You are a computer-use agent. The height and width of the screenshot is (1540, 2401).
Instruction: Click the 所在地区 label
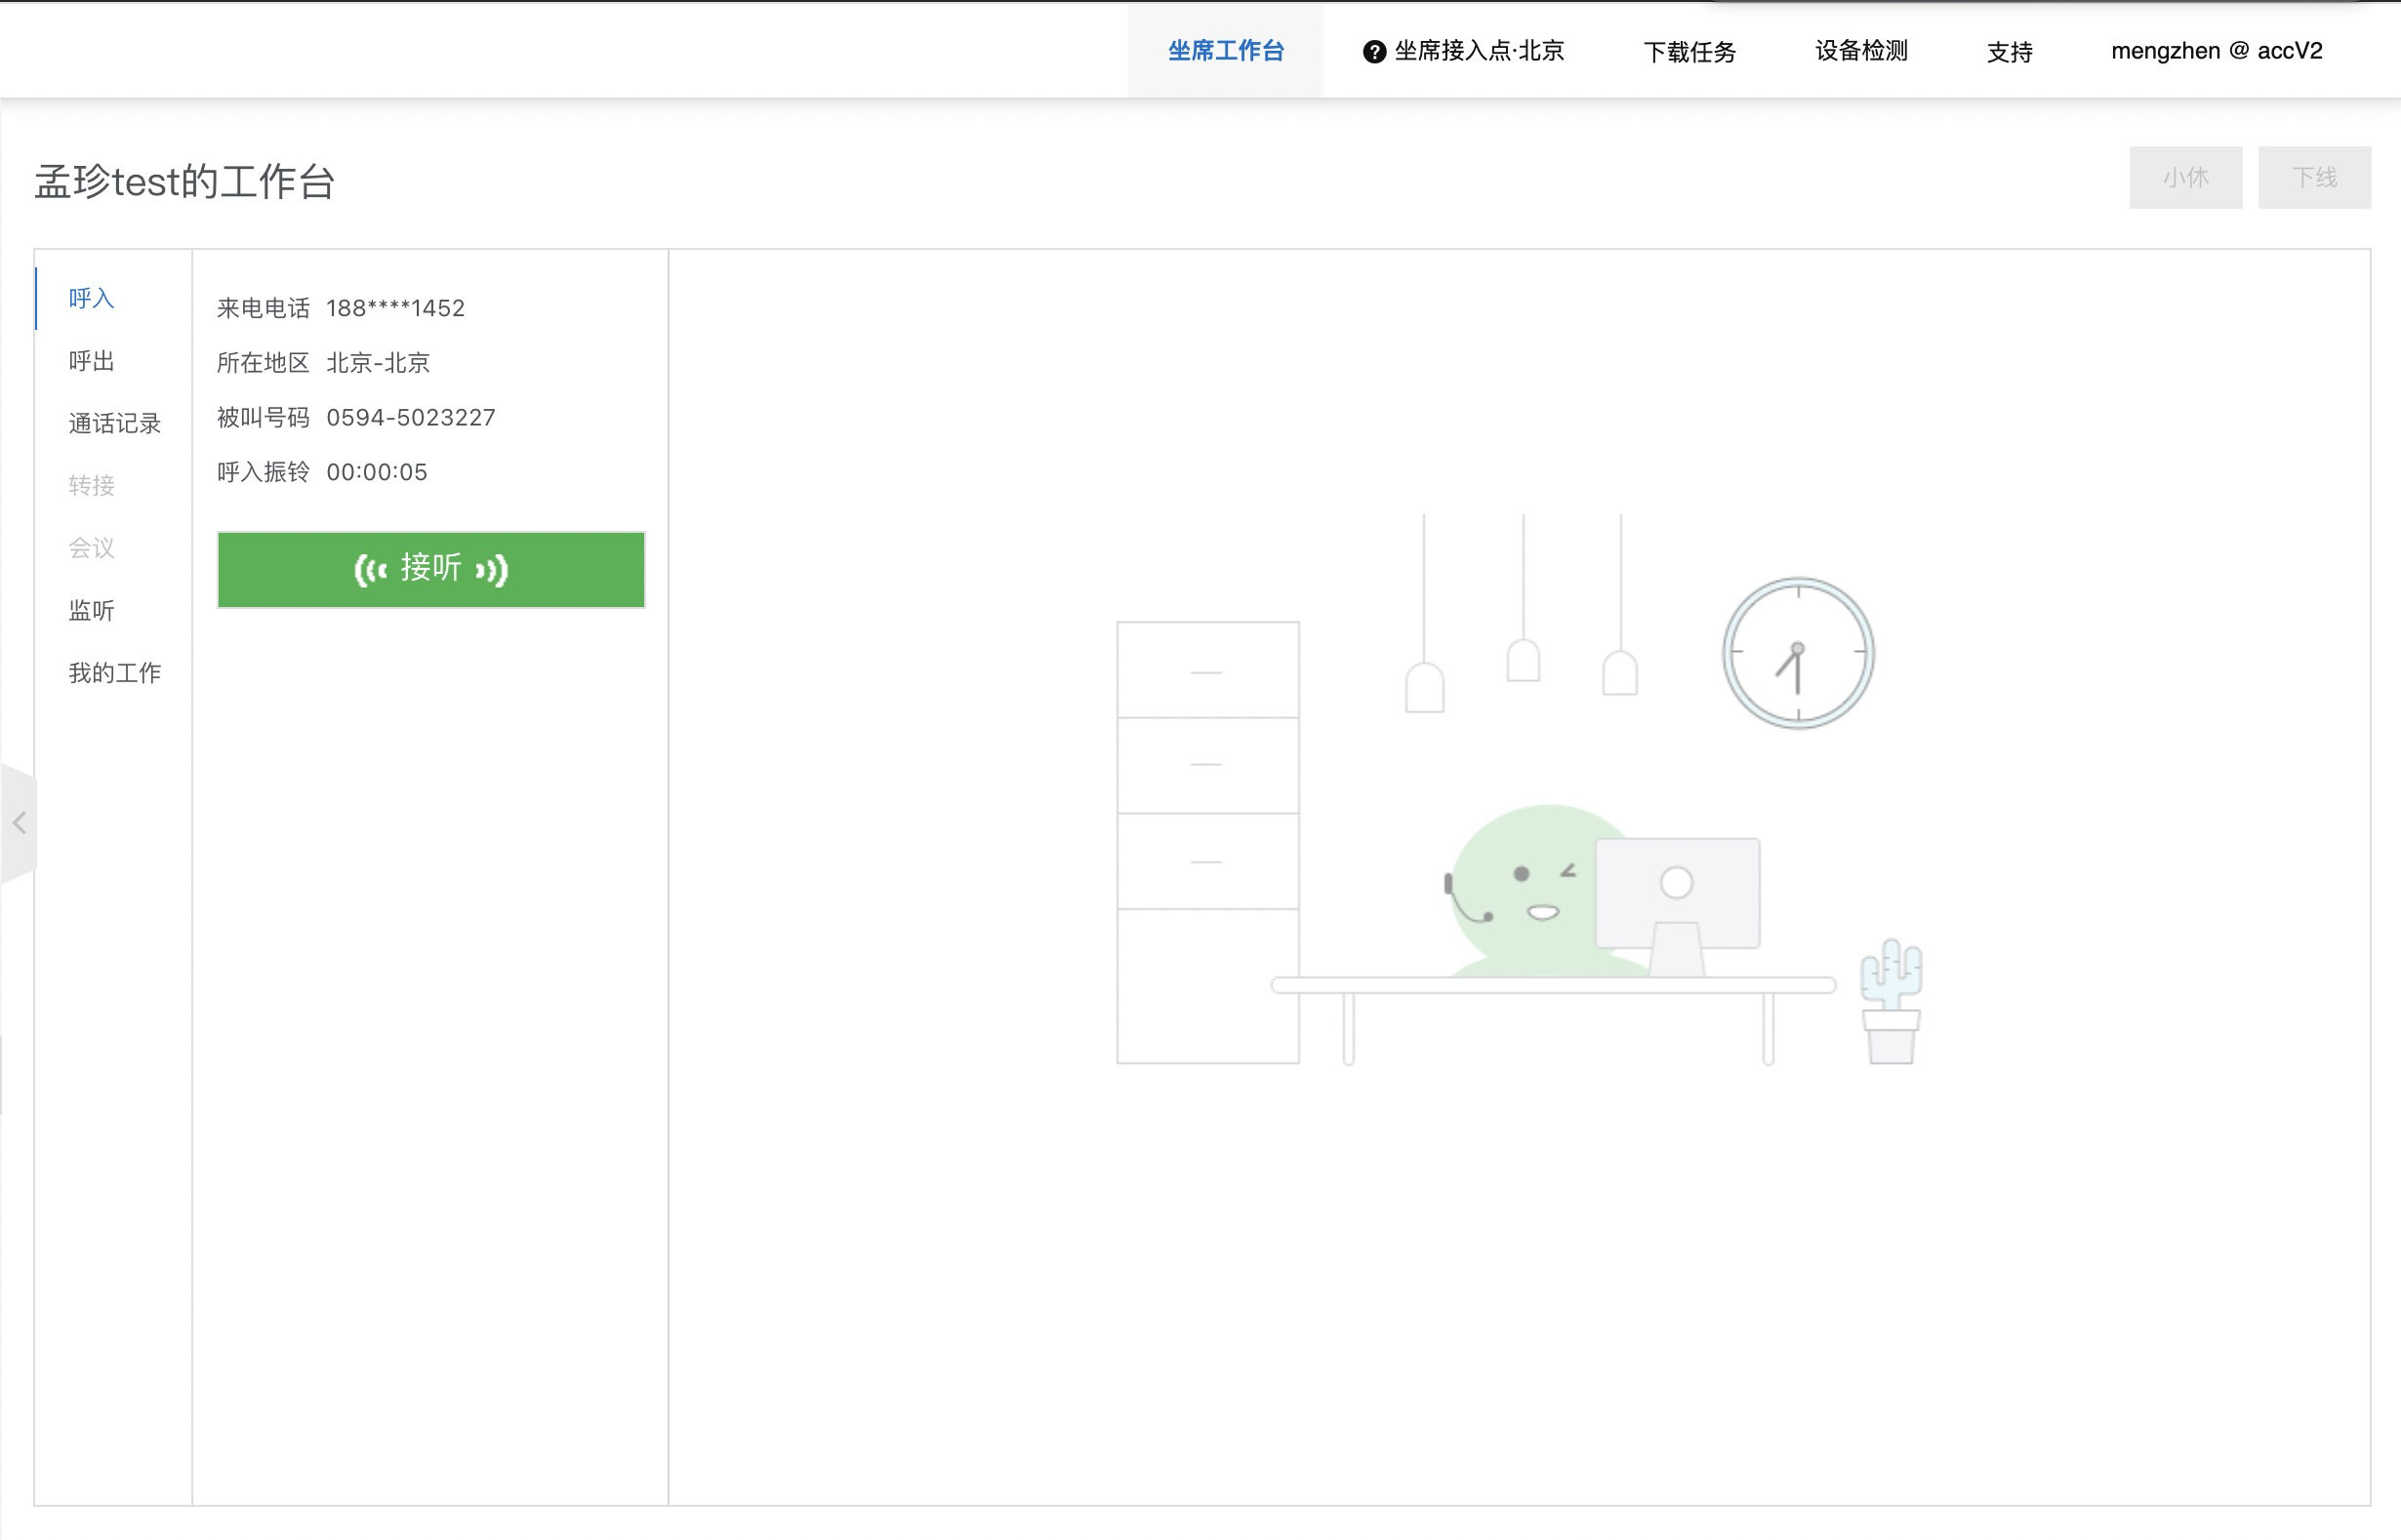pyautogui.click(x=263, y=362)
